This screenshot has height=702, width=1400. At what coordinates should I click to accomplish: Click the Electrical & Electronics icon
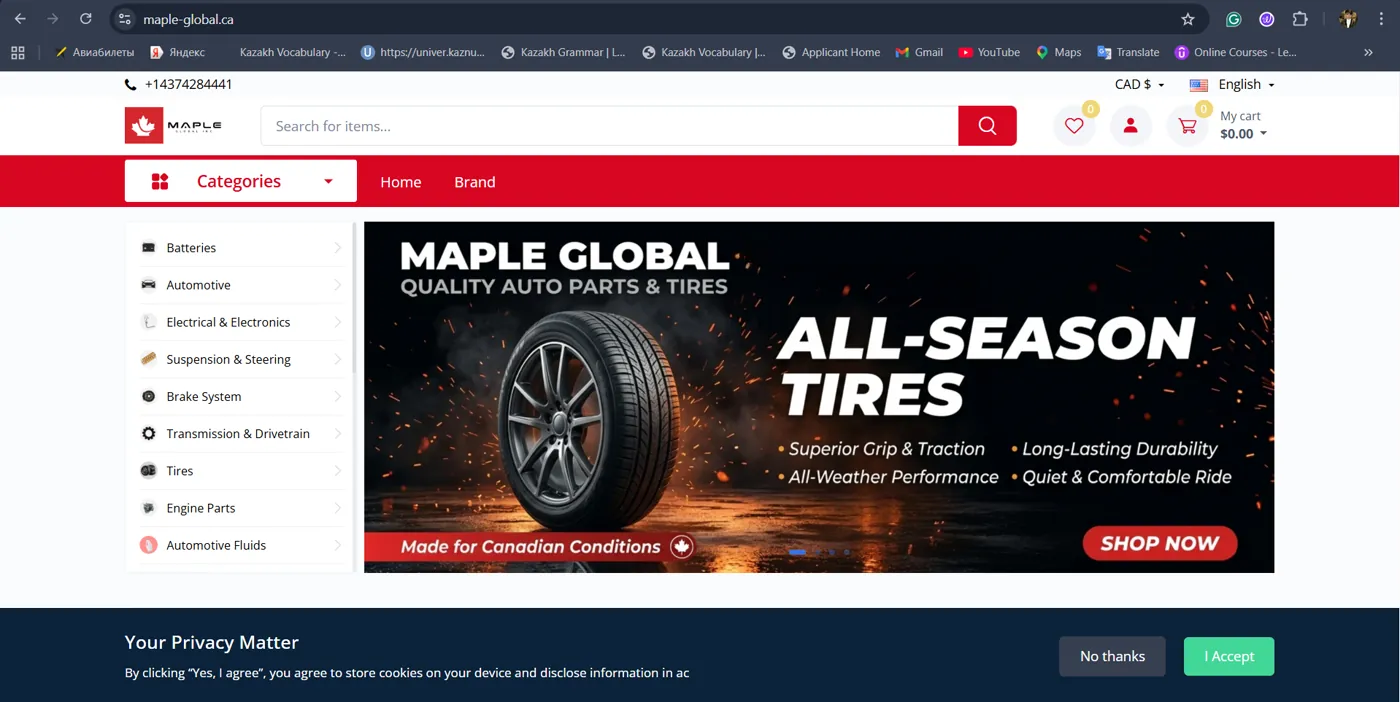point(148,322)
